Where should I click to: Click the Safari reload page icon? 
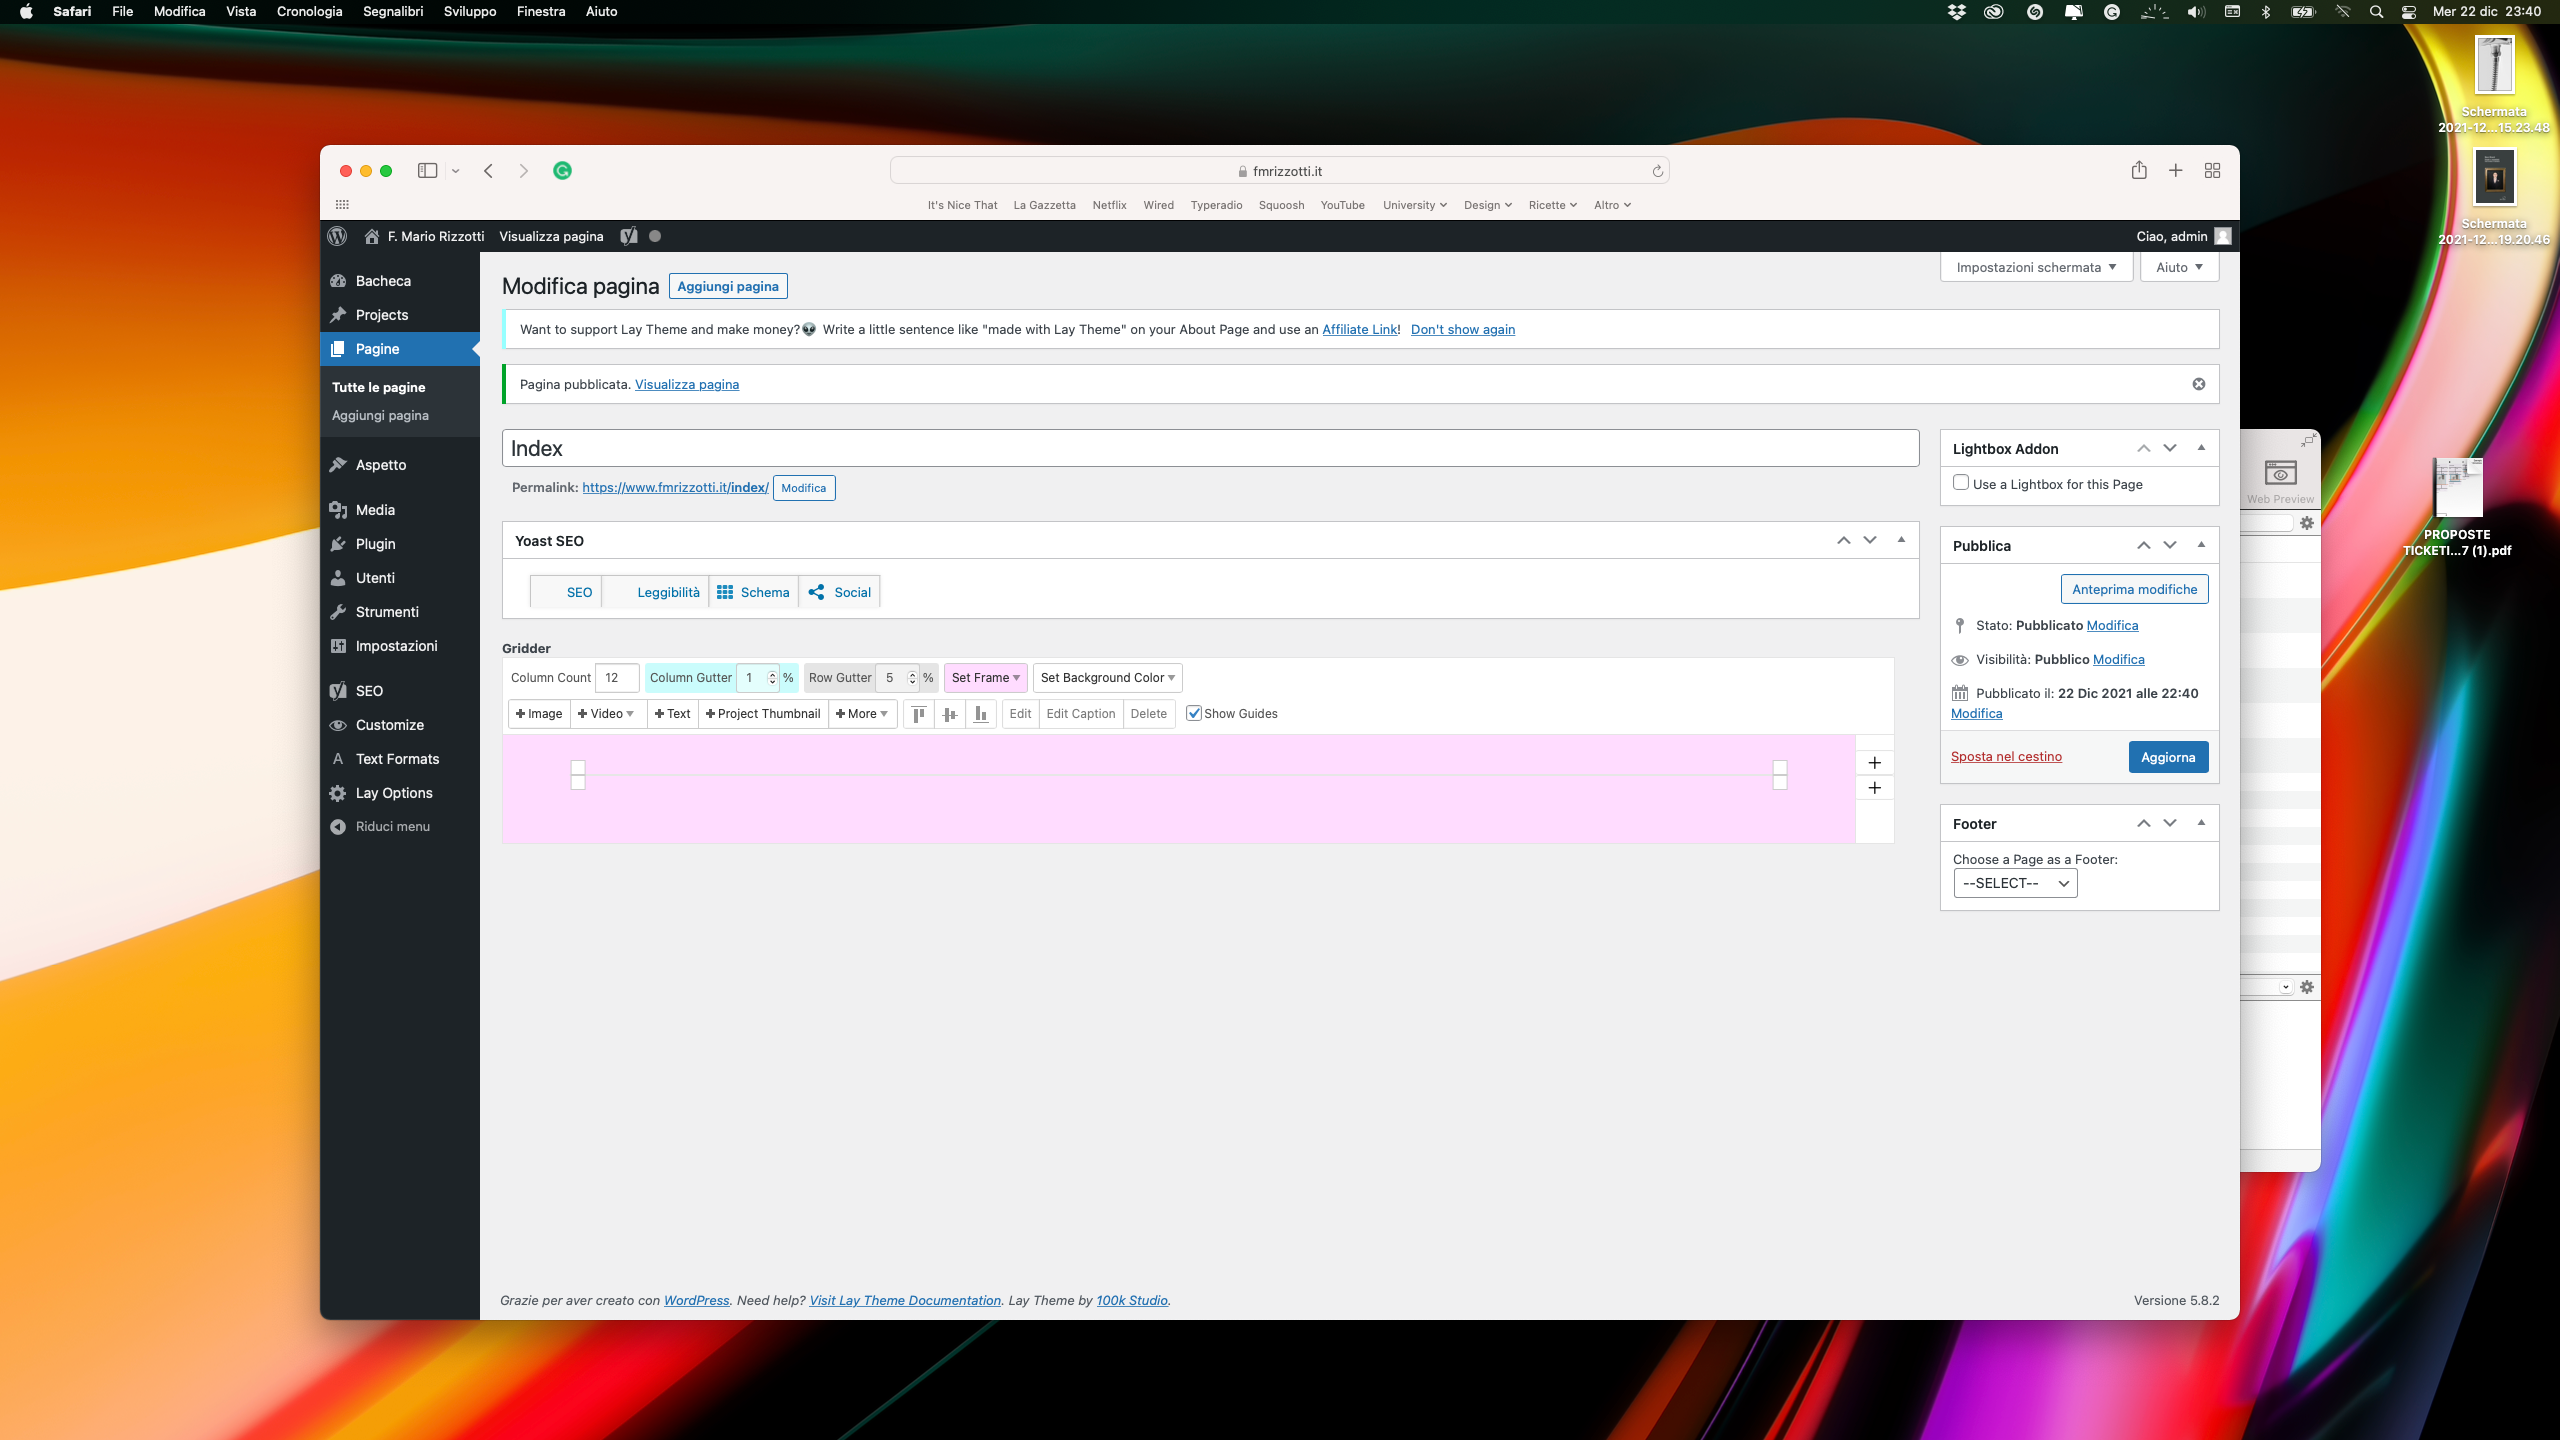pyautogui.click(x=1657, y=171)
